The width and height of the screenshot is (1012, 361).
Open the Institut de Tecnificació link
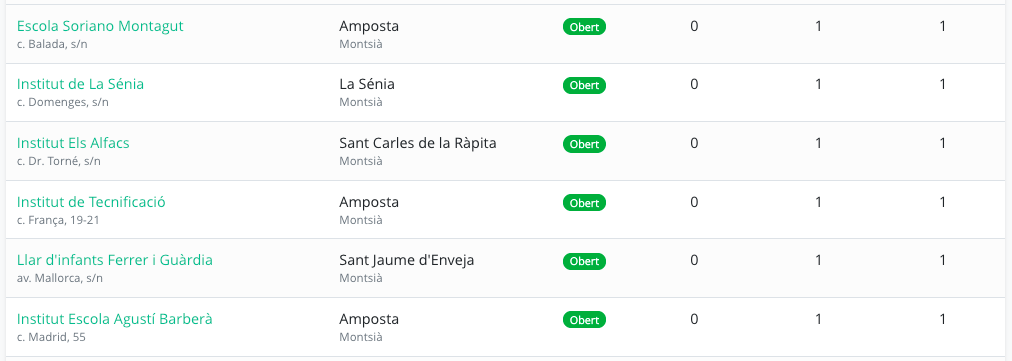91,202
